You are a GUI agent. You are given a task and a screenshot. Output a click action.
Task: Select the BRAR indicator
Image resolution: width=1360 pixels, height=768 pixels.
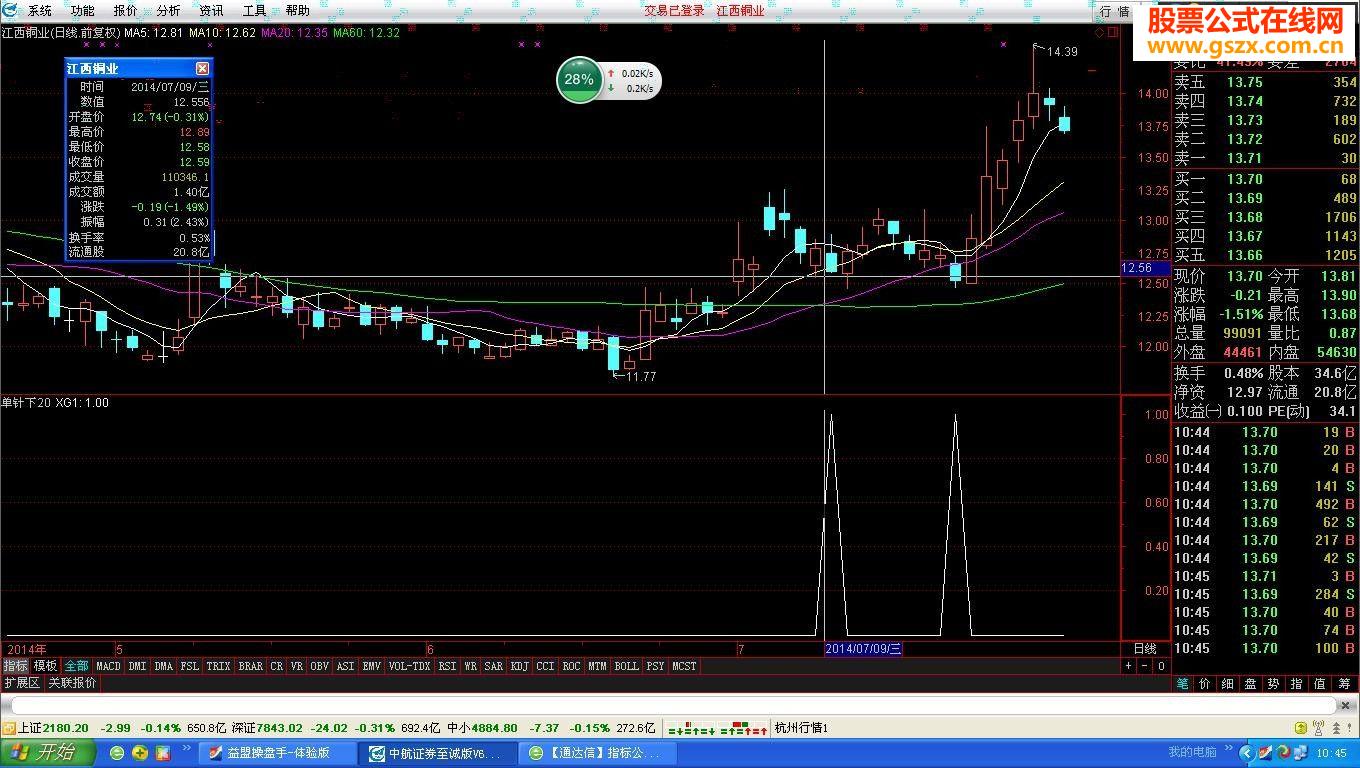250,665
